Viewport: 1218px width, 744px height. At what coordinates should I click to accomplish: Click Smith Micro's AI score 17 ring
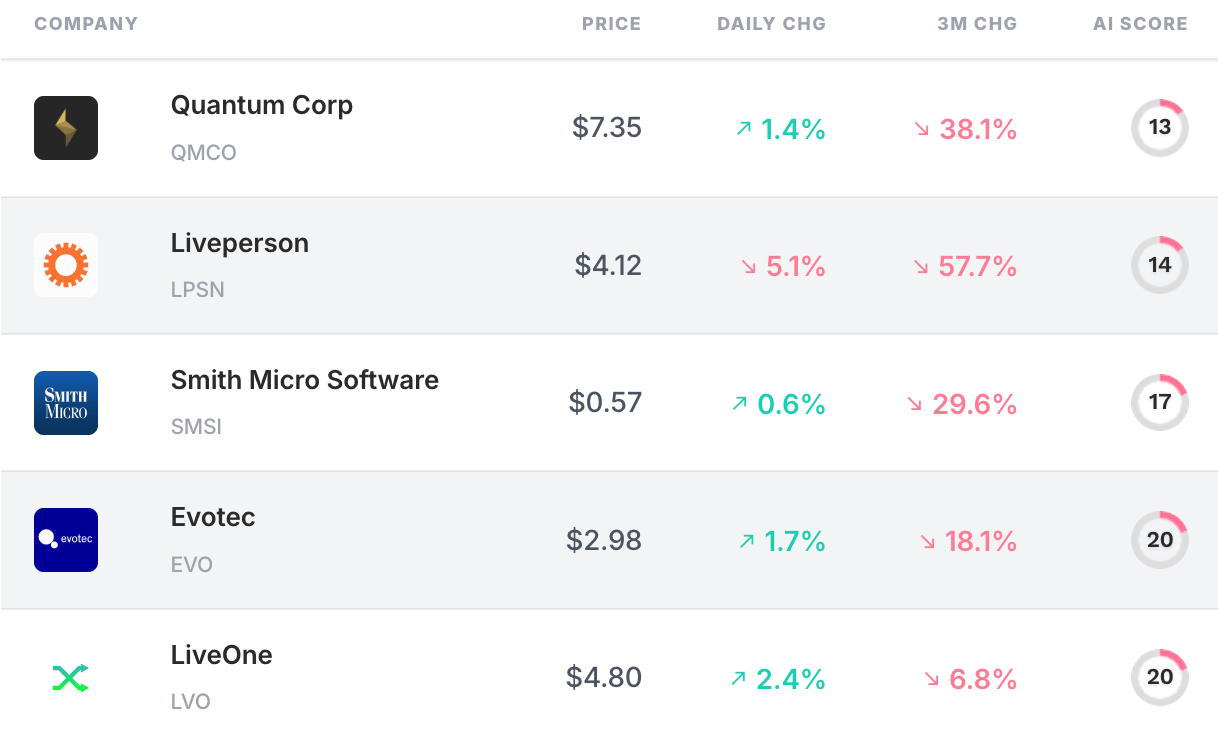click(x=1159, y=403)
